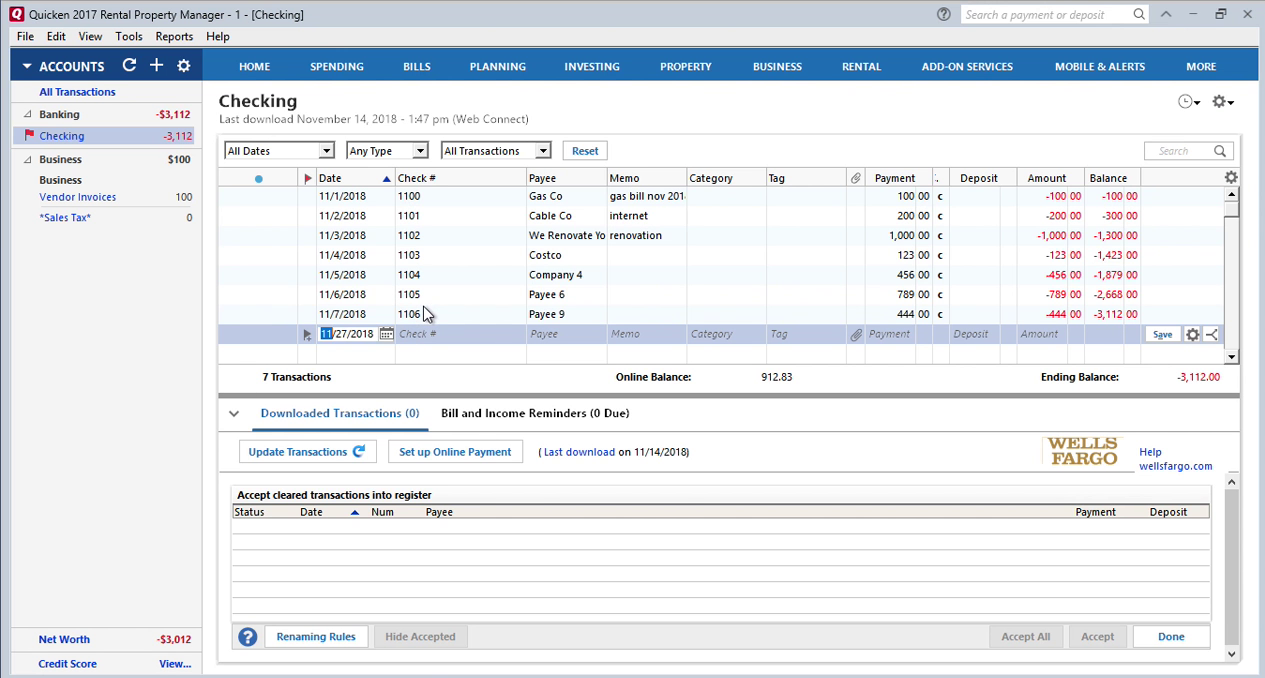1265x678 pixels.
Task: Select All Transactions in sidebar
Action: click(77, 92)
